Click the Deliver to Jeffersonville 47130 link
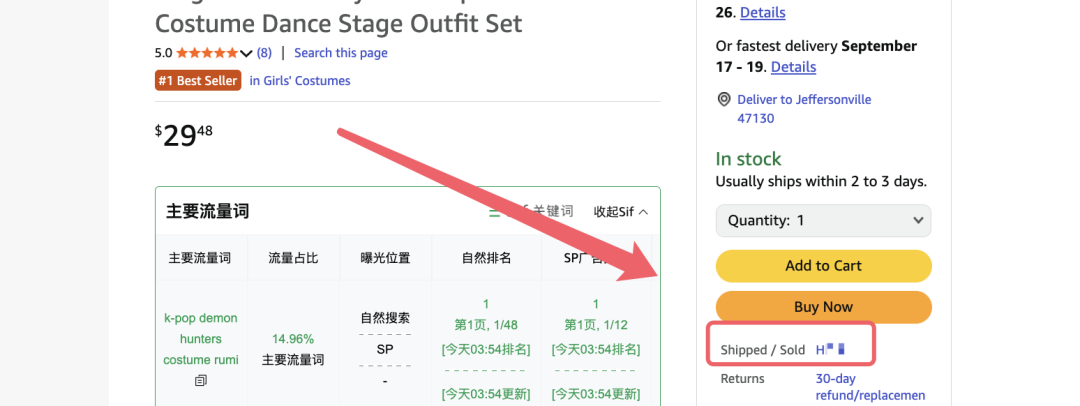 coord(804,109)
